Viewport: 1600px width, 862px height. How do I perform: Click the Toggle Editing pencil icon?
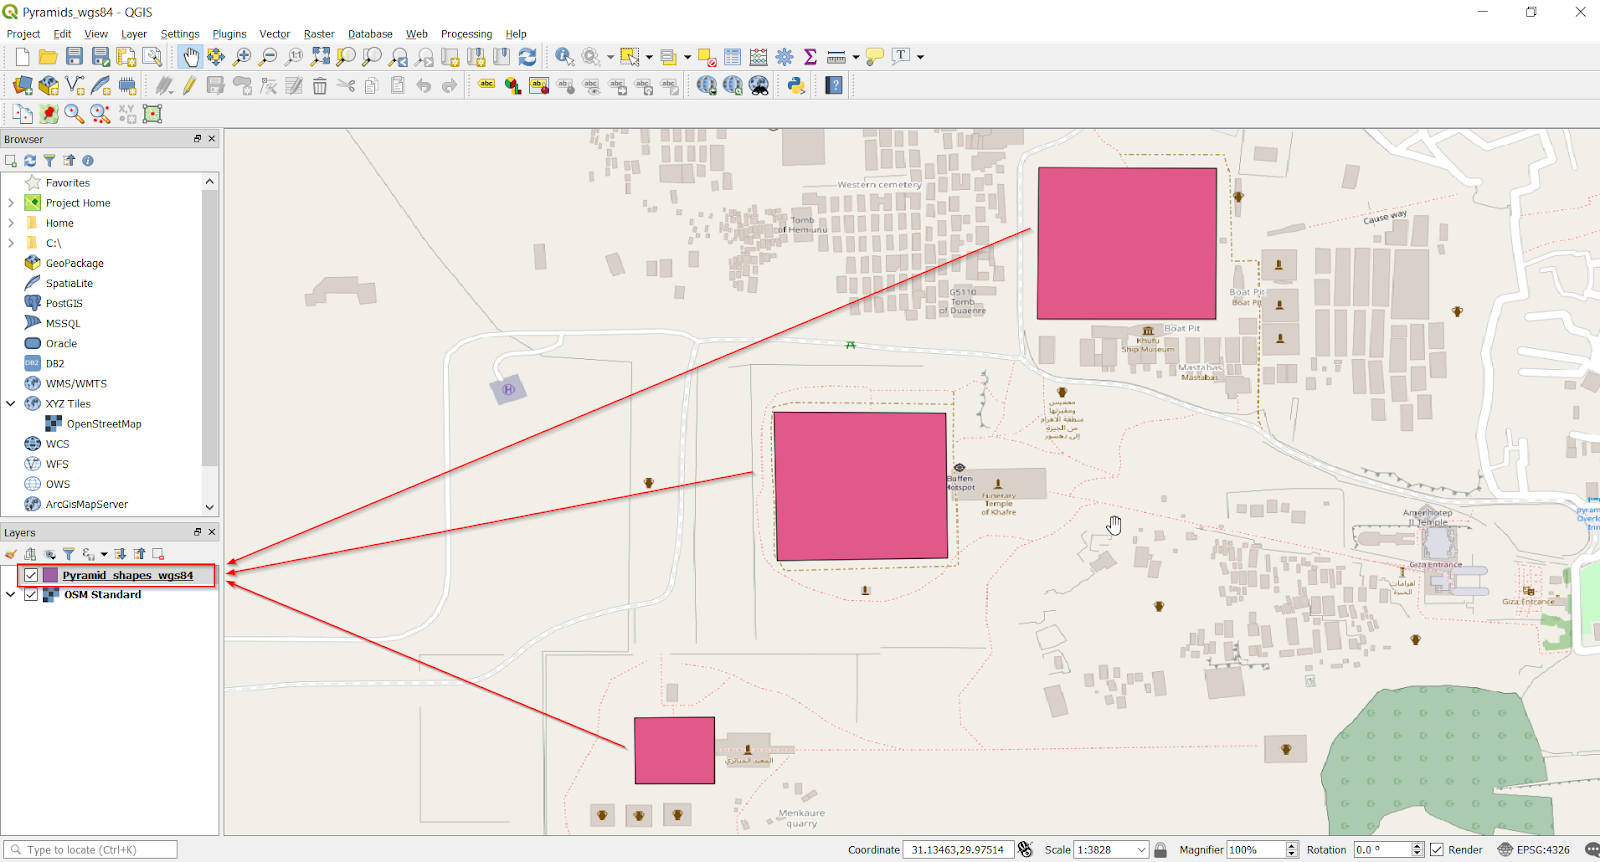(x=189, y=85)
